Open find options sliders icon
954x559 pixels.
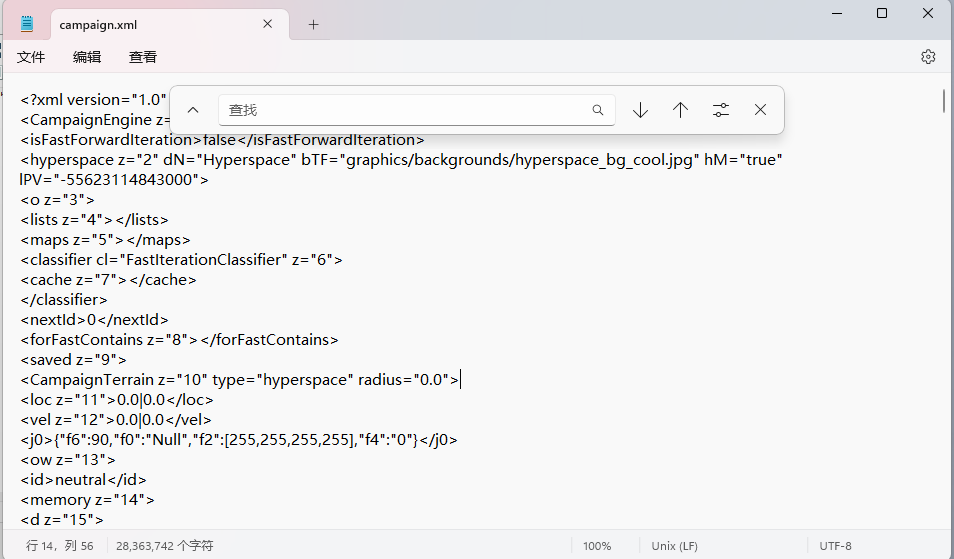click(721, 110)
